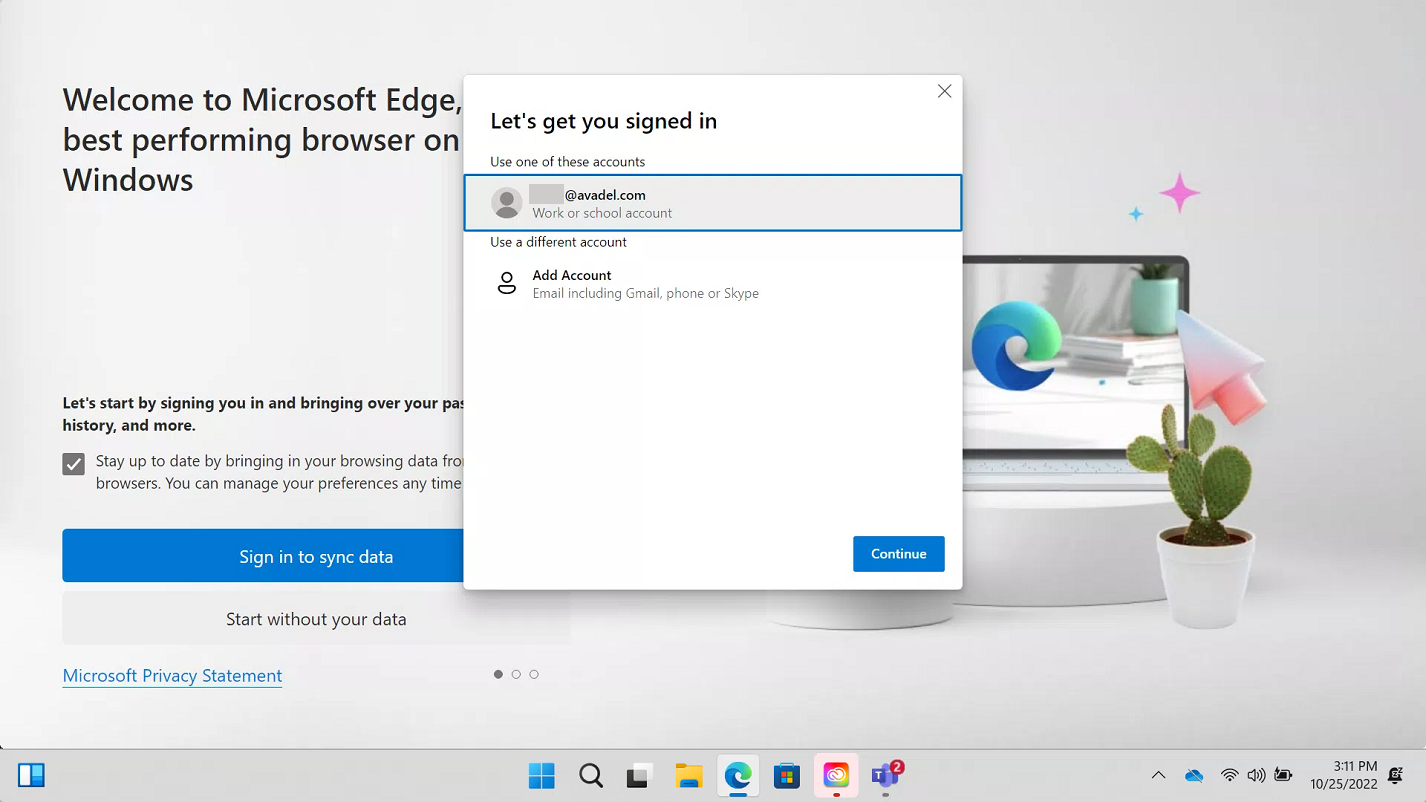Show hidden system tray icons
The image size is (1426, 802).
tap(1158, 775)
